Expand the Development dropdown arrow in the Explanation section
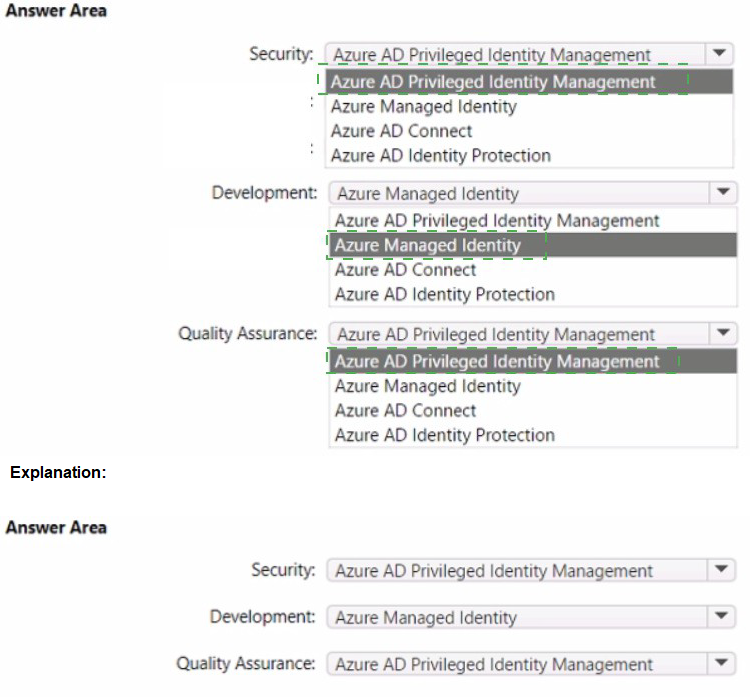 [x=721, y=617]
